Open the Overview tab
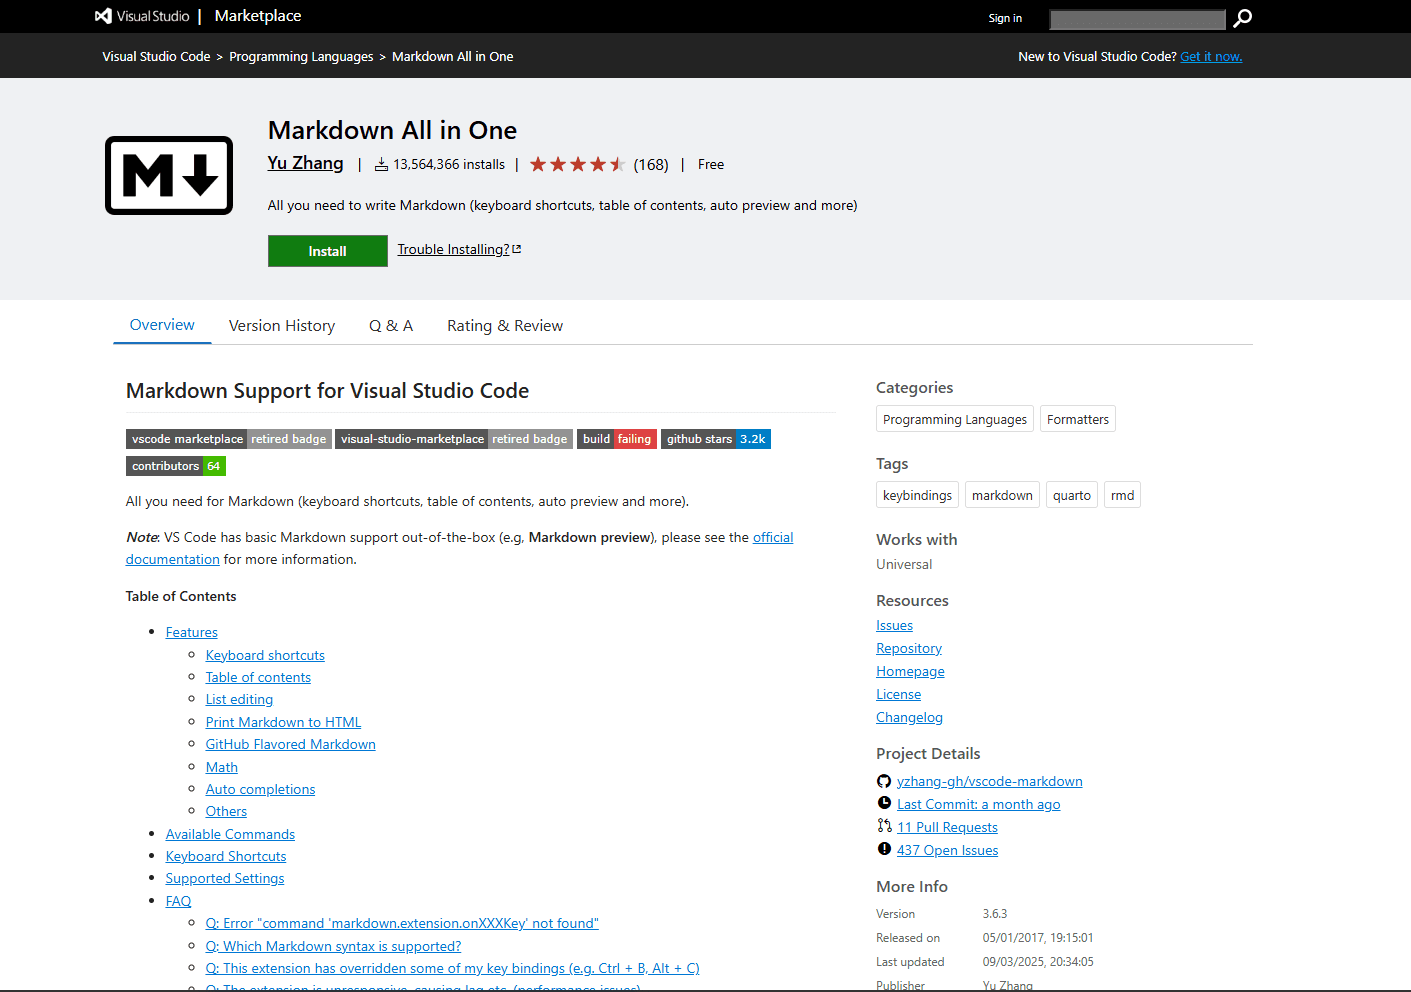Screen dimensions: 1411x992 (x=162, y=325)
